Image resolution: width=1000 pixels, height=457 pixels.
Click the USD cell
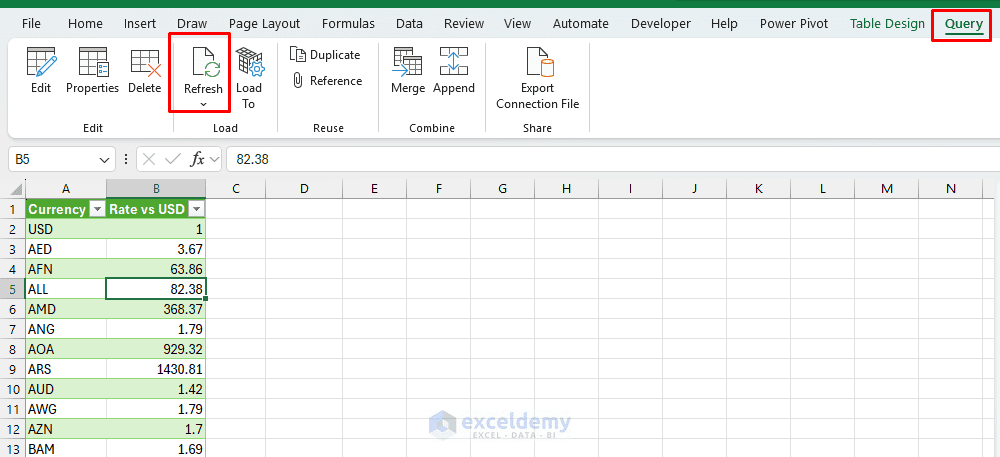coord(66,229)
